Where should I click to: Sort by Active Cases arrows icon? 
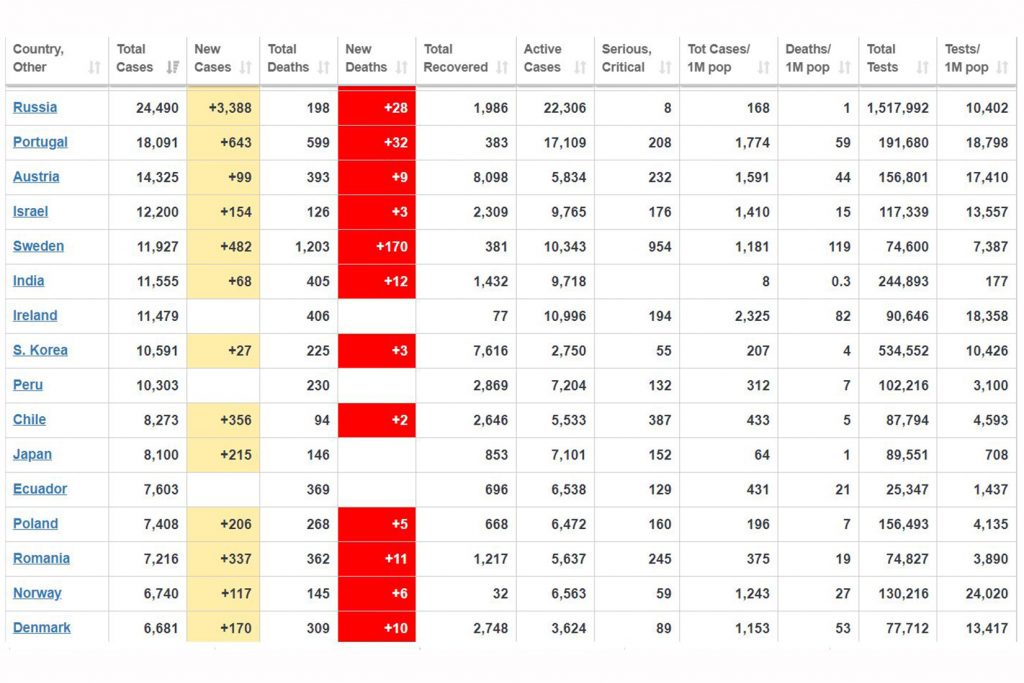point(580,67)
